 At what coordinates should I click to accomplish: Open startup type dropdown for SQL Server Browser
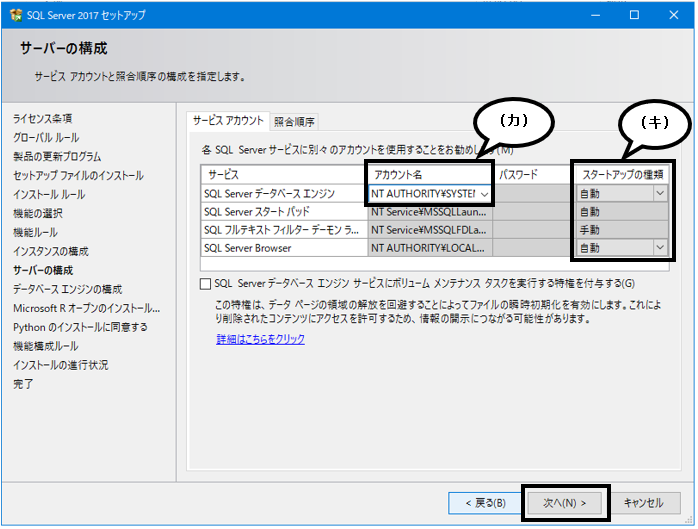660,247
